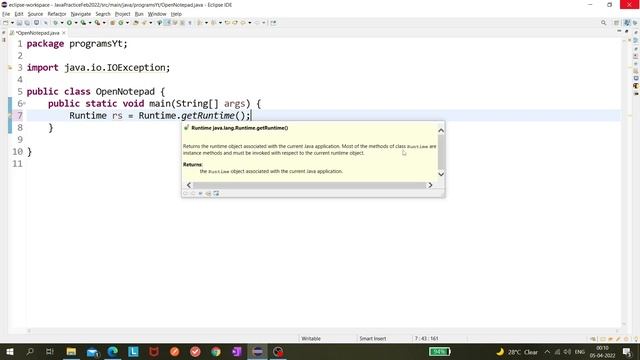The height and width of the screenshot is (360, 640).
Task: Open the File menu
Action: pyautogui.click(x=6, y=14)
